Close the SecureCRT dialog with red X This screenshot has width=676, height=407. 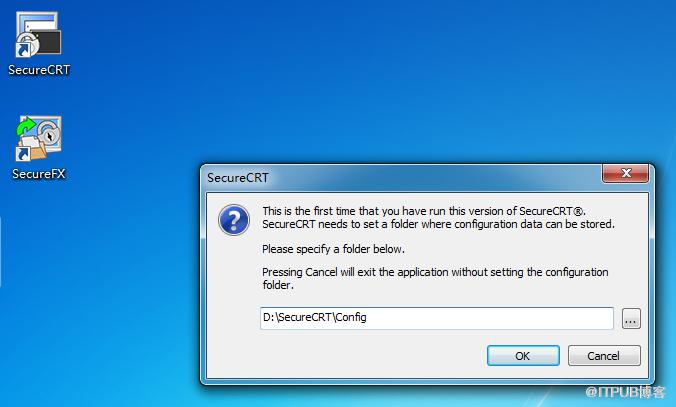(x=626, y=173)
